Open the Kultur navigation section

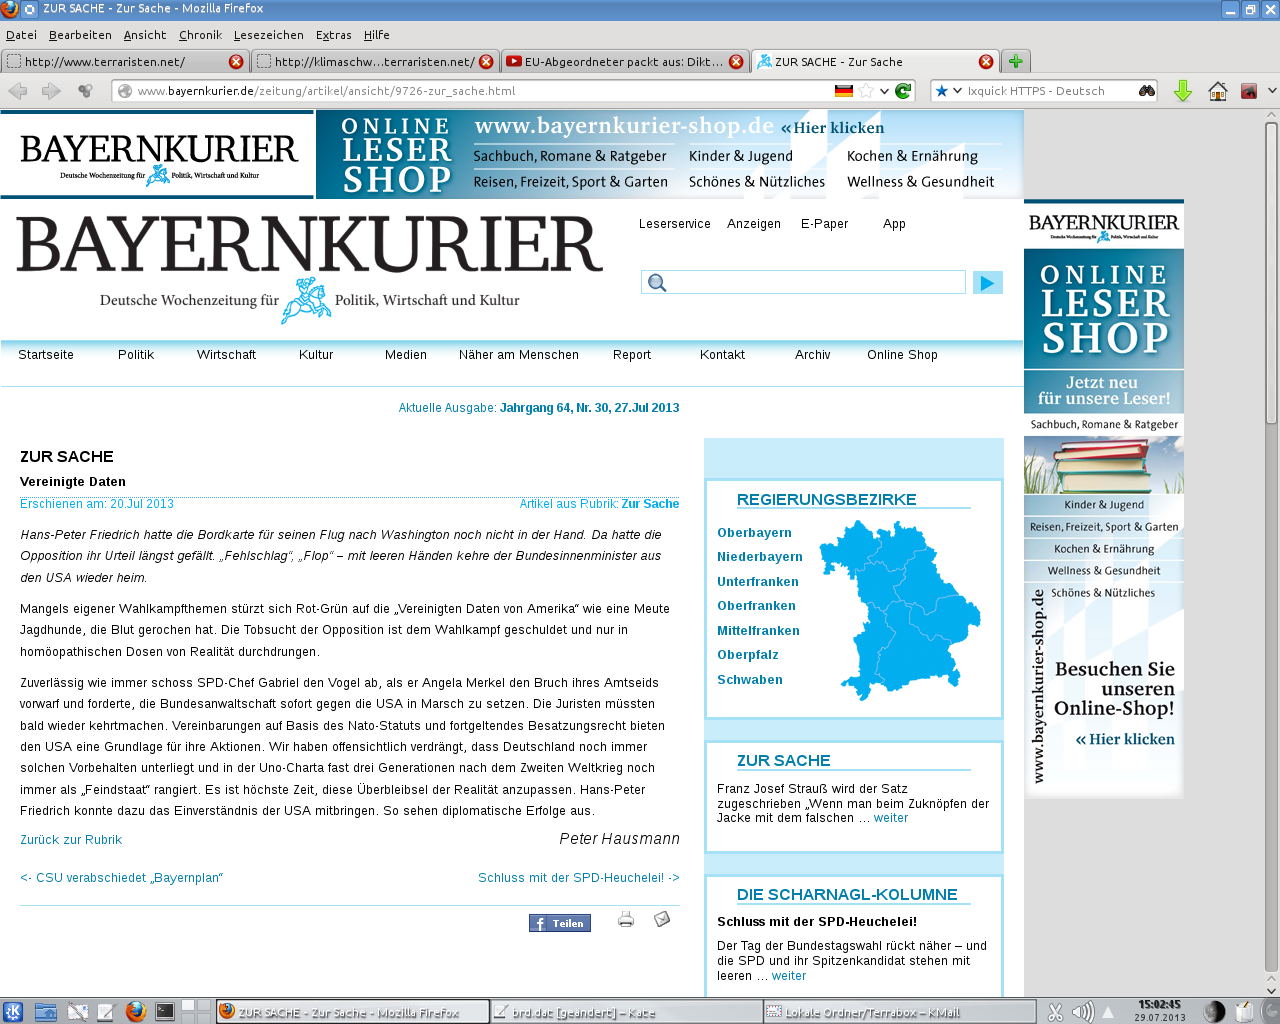[x=316, y=355]
